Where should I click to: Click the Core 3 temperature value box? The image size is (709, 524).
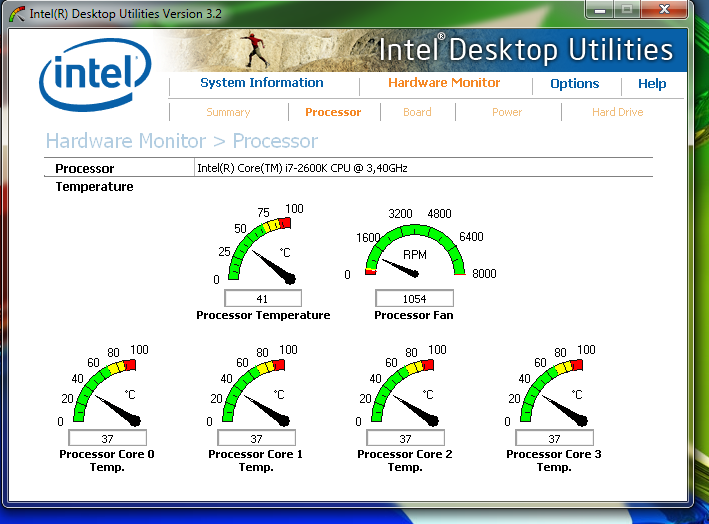[x=554, y=439]
